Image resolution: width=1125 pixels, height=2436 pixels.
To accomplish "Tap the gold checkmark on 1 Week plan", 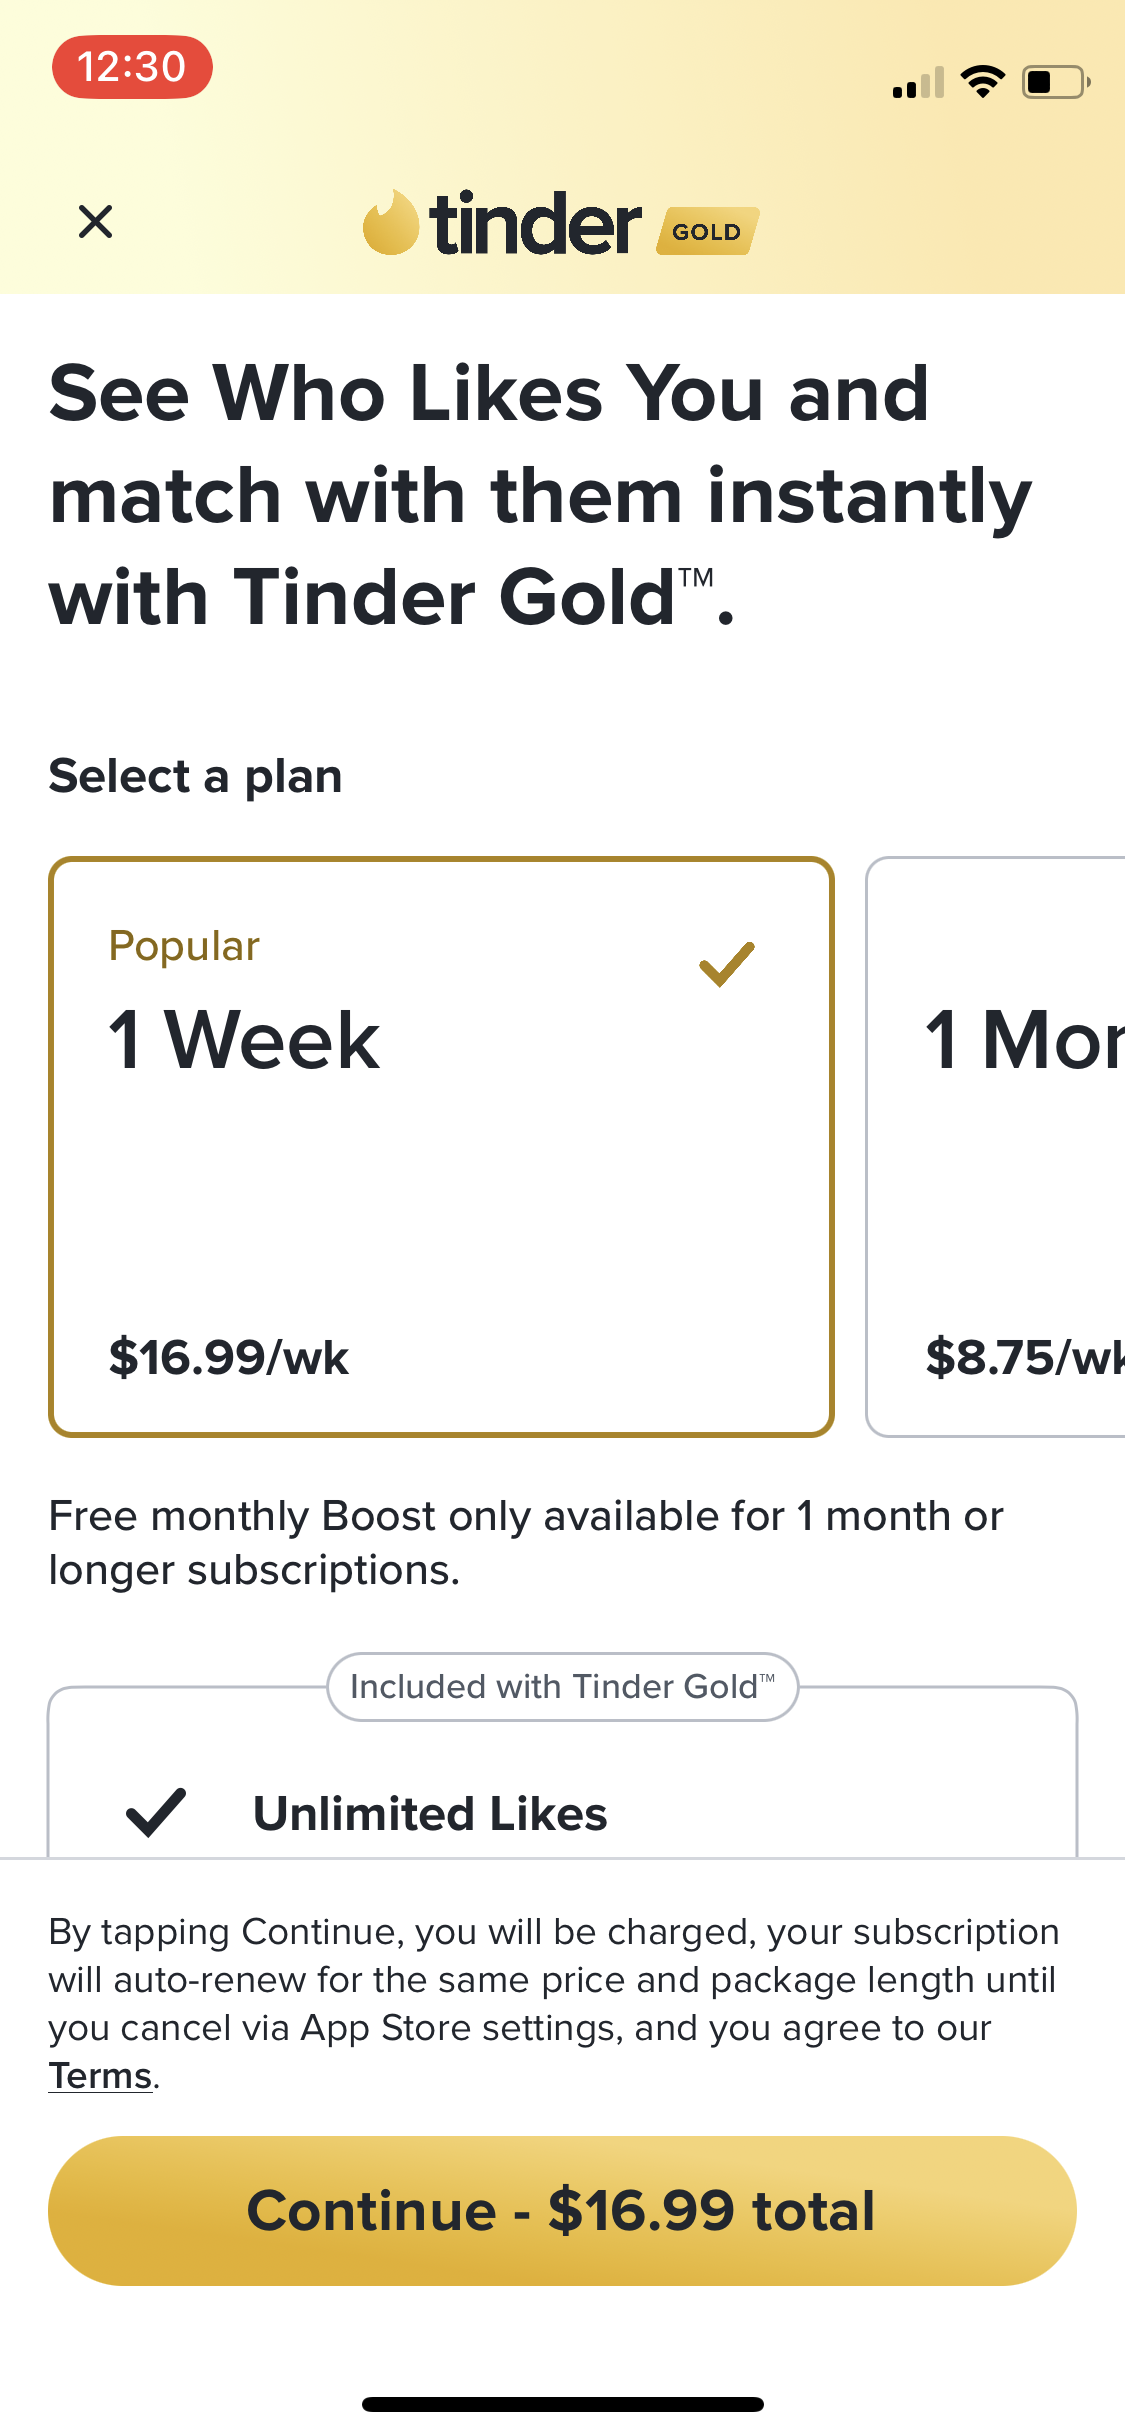I will pos(727,964).
